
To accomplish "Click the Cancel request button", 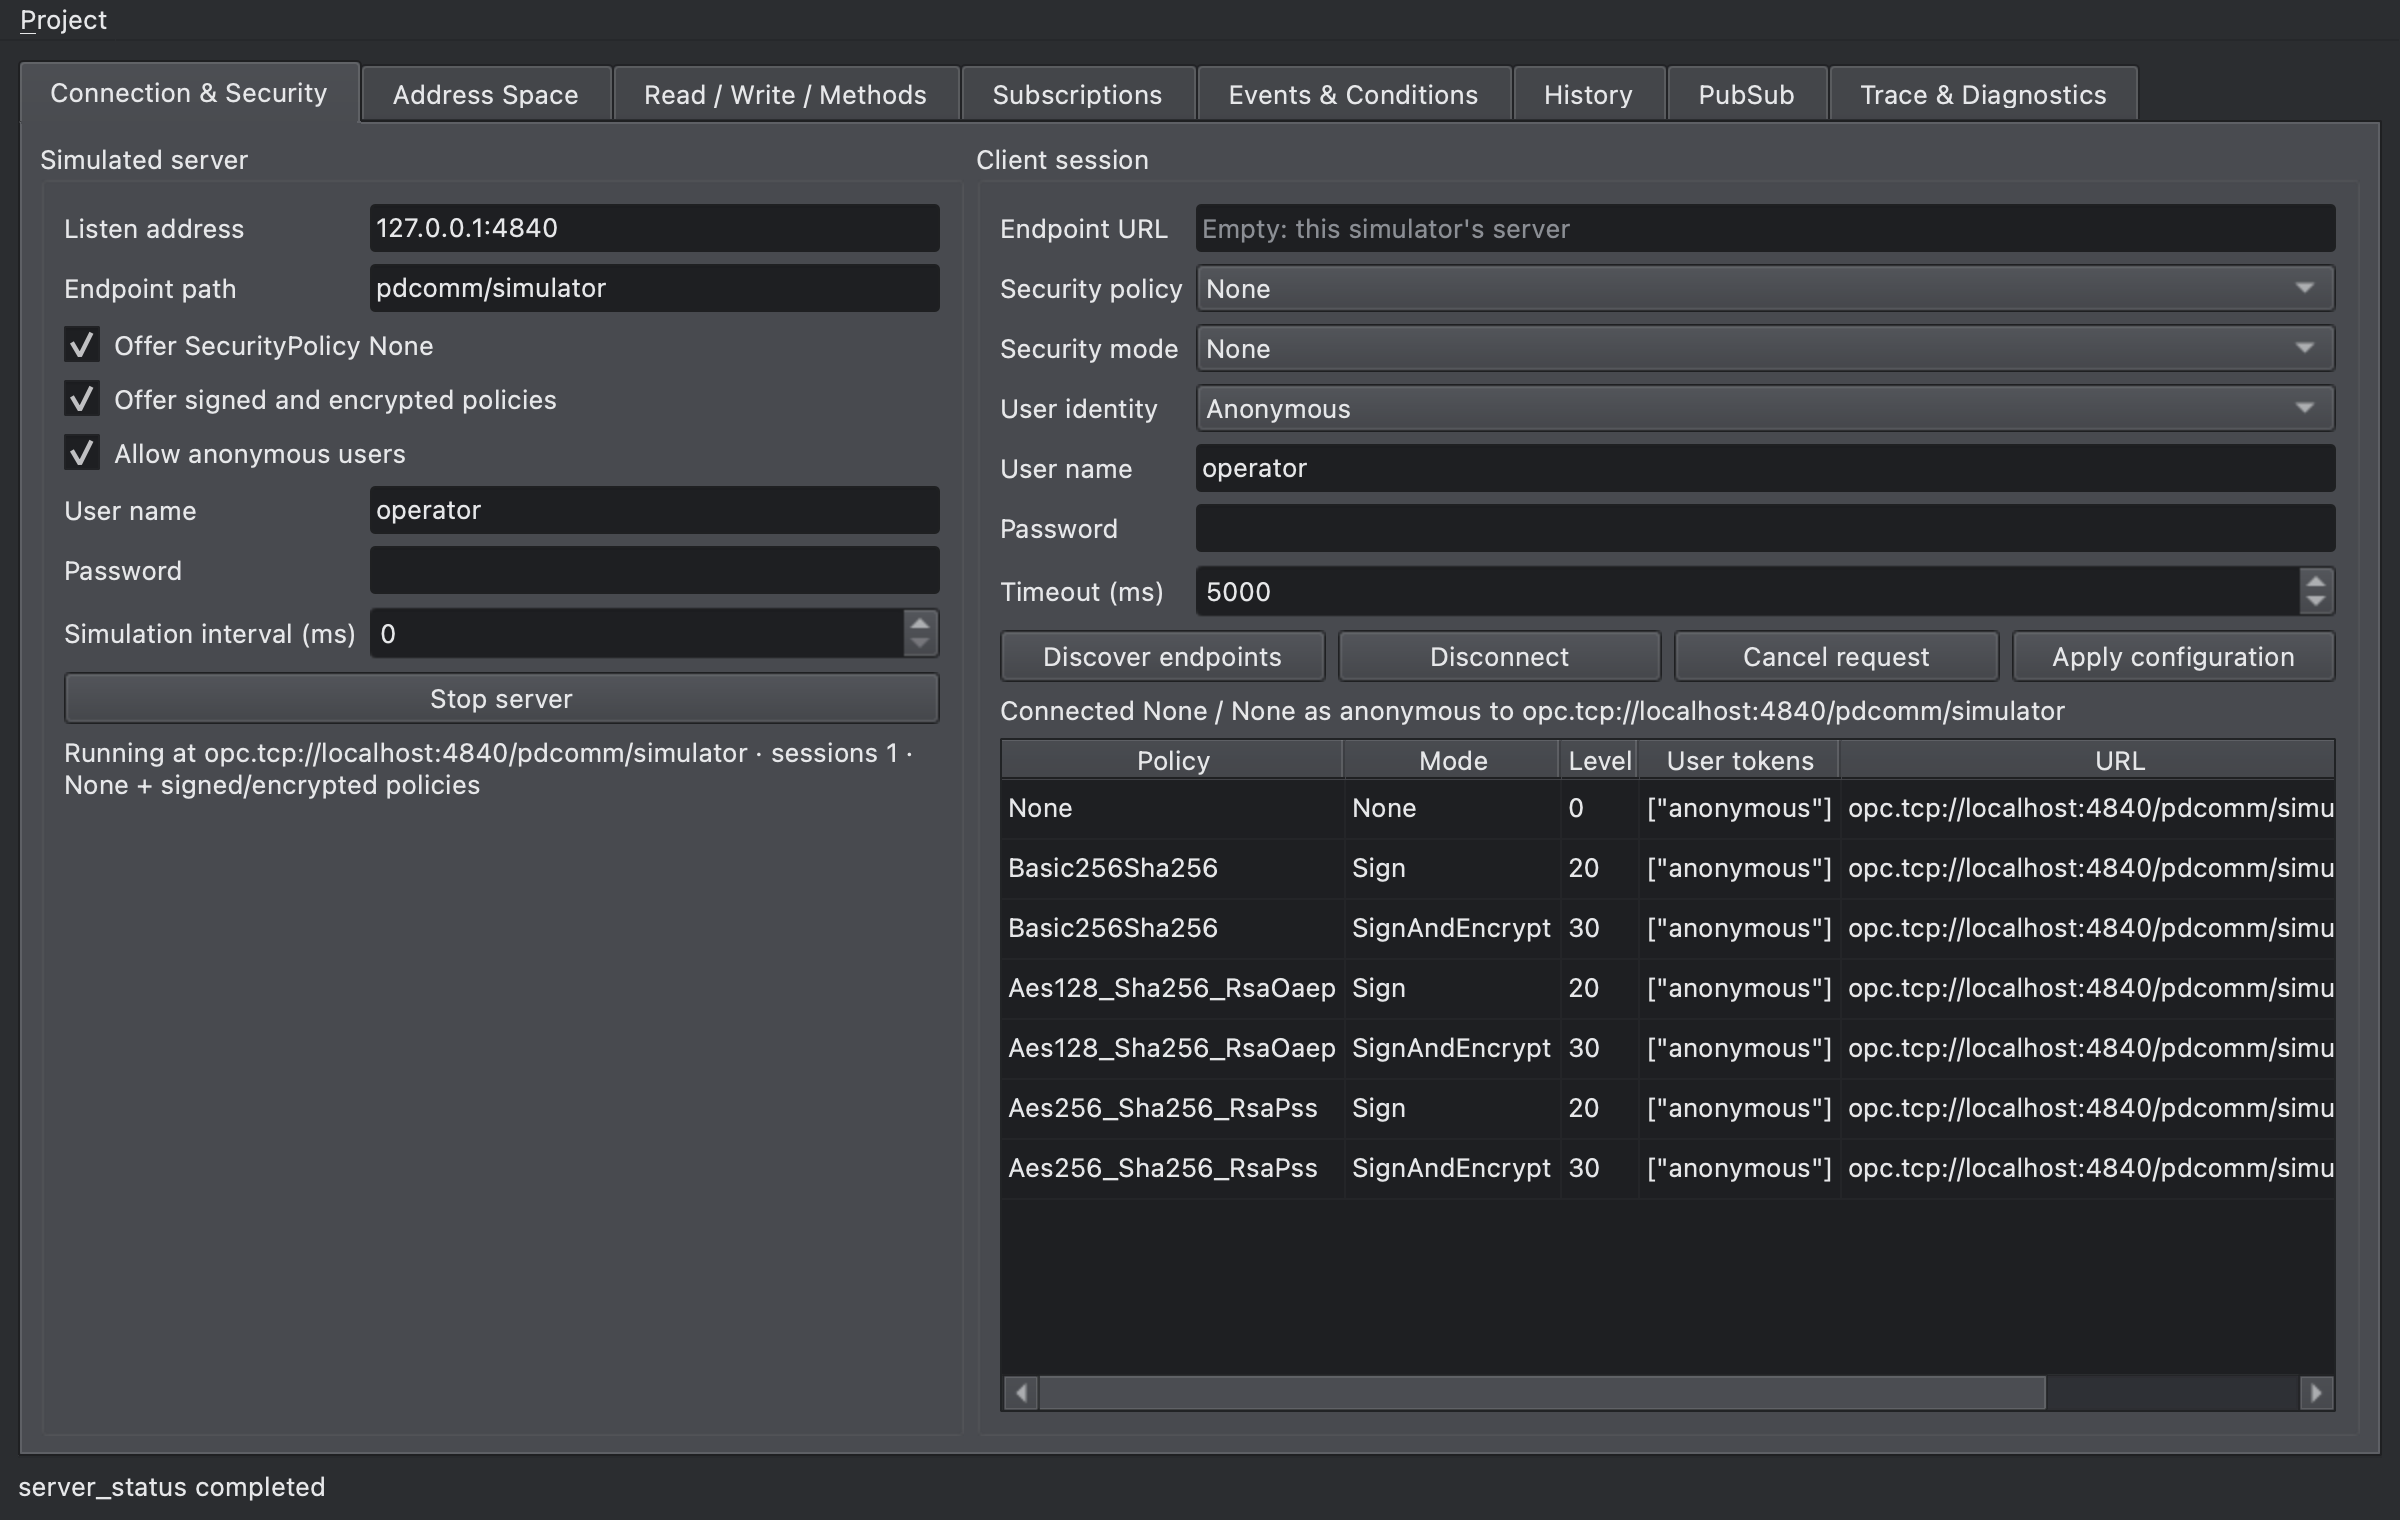I will point(1836,657).
